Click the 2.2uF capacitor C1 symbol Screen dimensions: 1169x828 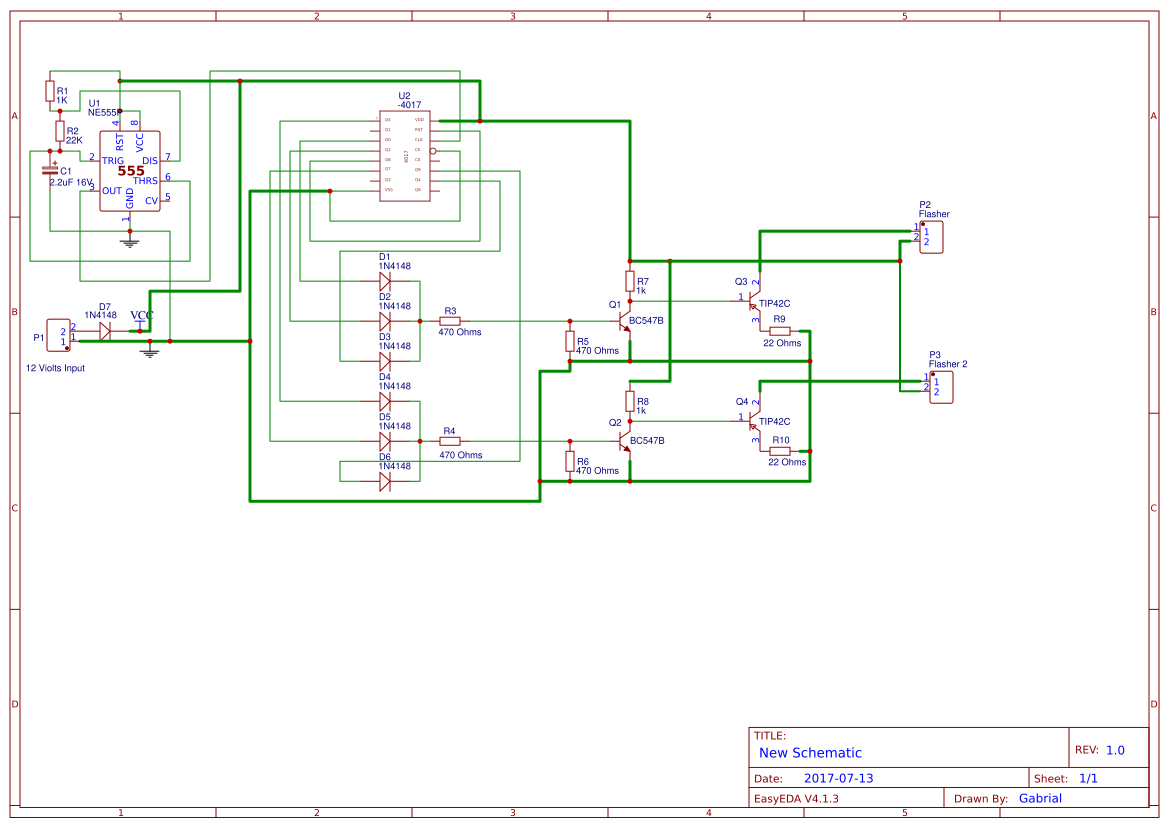coord(50,170)
